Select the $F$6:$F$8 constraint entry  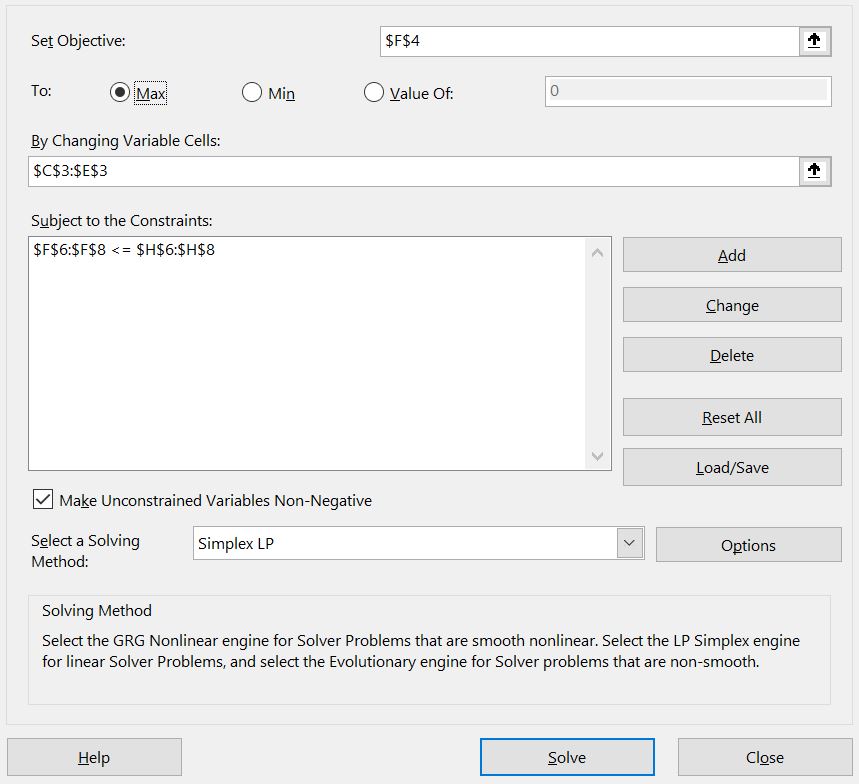124,251
